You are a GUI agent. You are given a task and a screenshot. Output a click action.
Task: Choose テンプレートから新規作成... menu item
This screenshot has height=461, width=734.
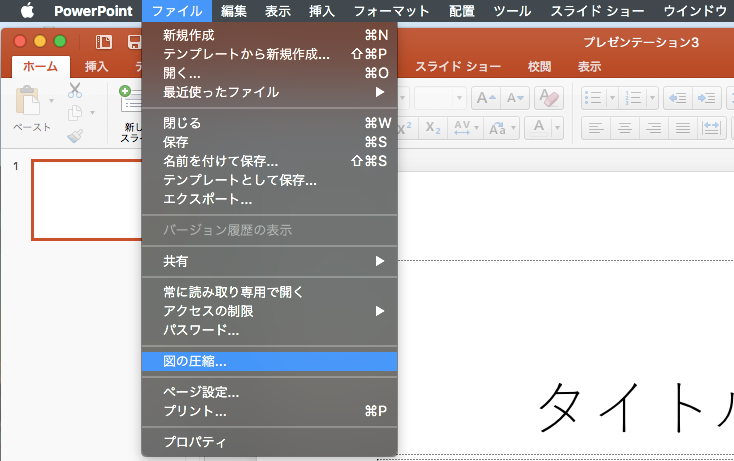tap(269, 54)
